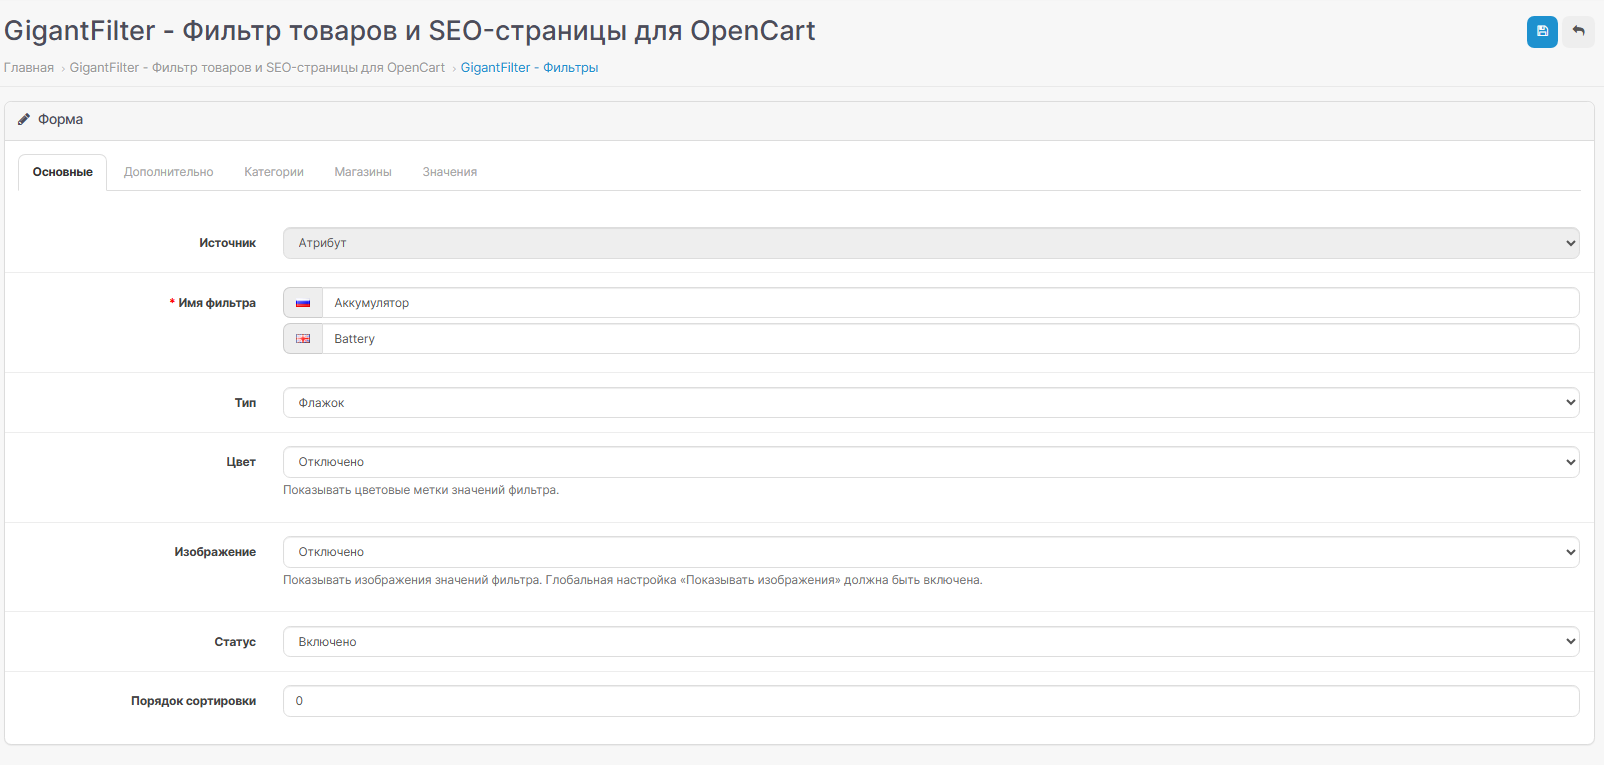This screenshot has height=765, width=1604.
Task: Click the Порядок сортировки label
Action: pos(193,701)
